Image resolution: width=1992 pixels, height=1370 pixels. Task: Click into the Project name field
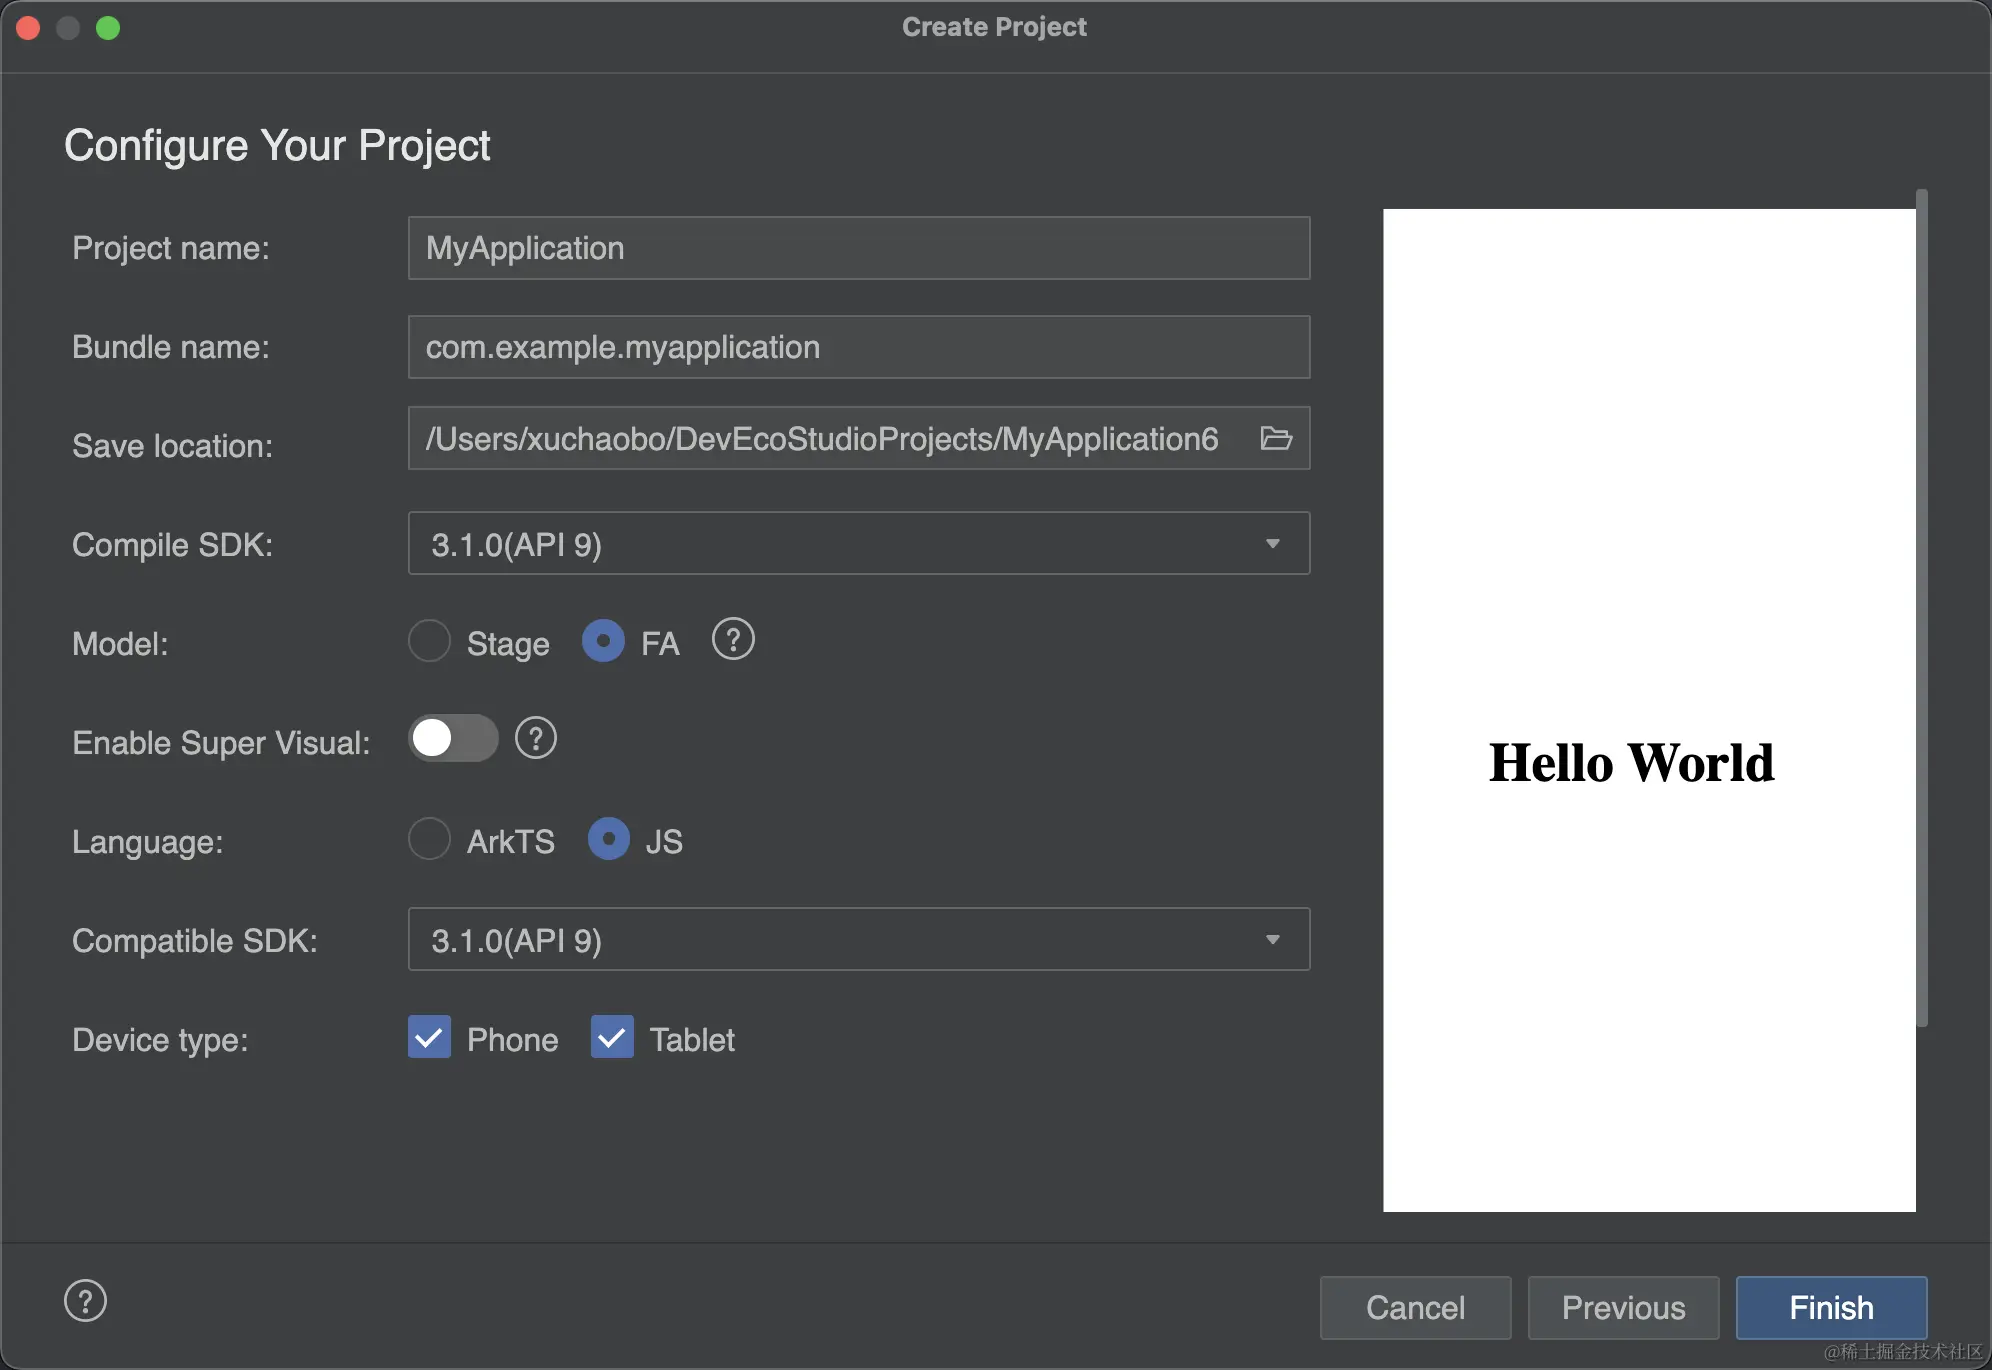click(x=858, y=248)
